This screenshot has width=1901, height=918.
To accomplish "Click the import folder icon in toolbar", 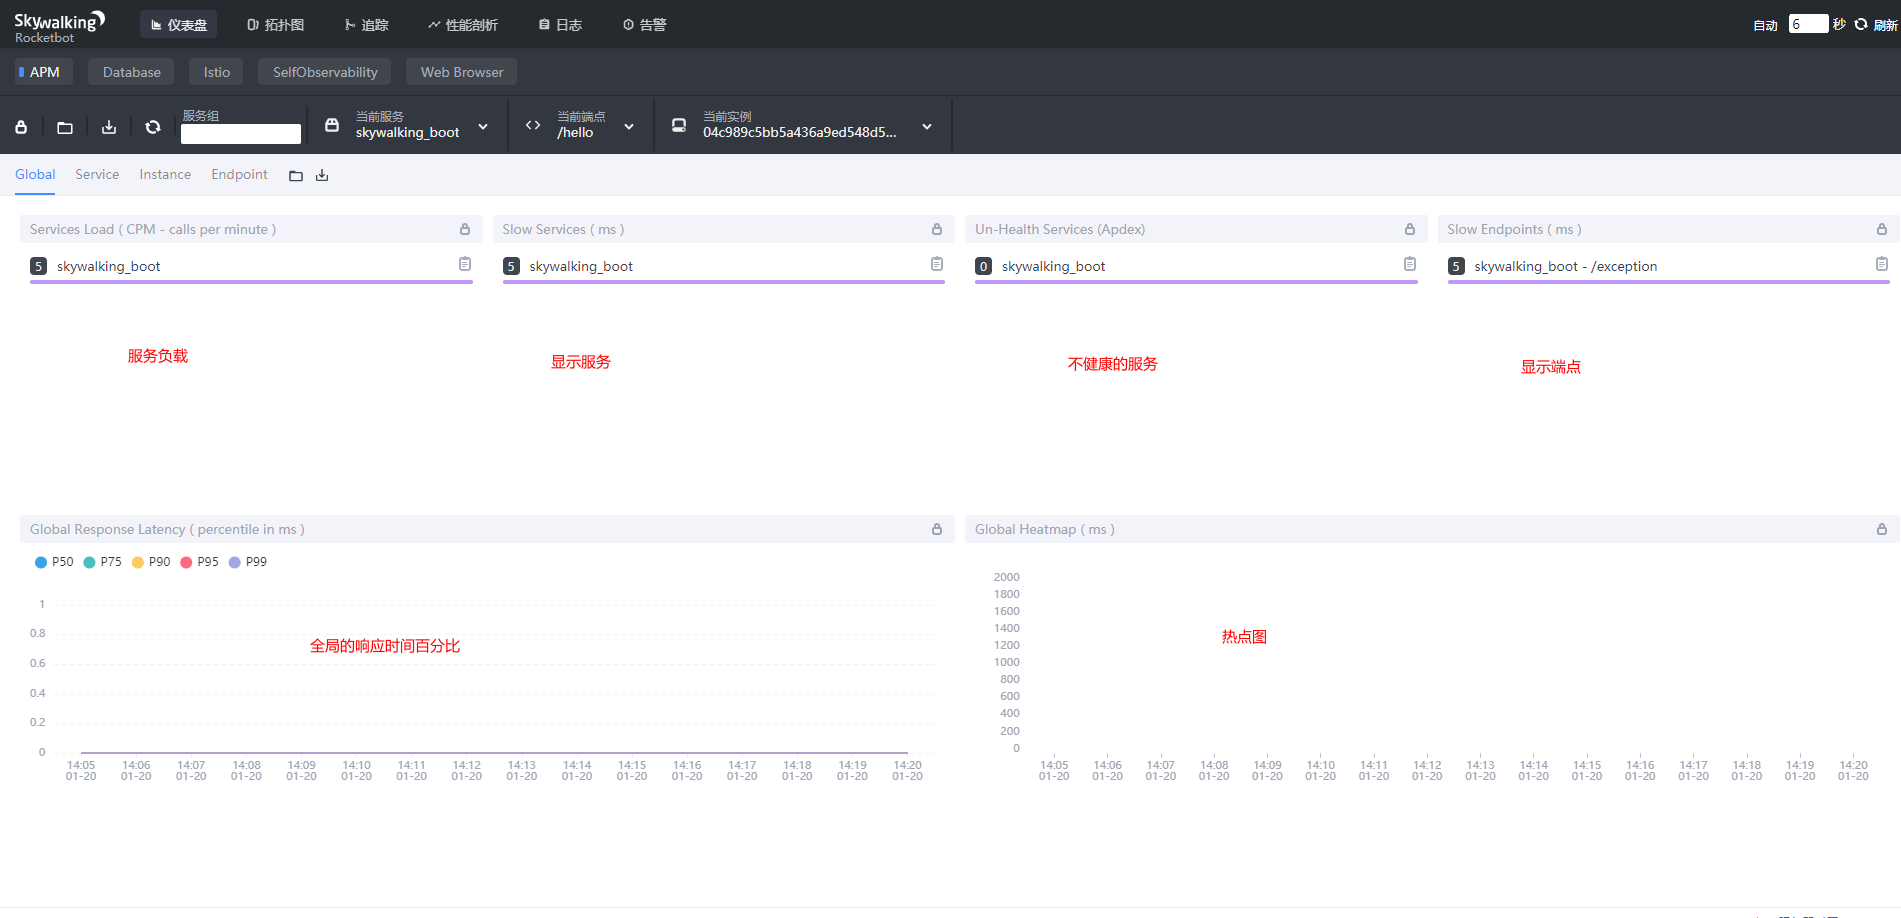I will coord(65,127).
